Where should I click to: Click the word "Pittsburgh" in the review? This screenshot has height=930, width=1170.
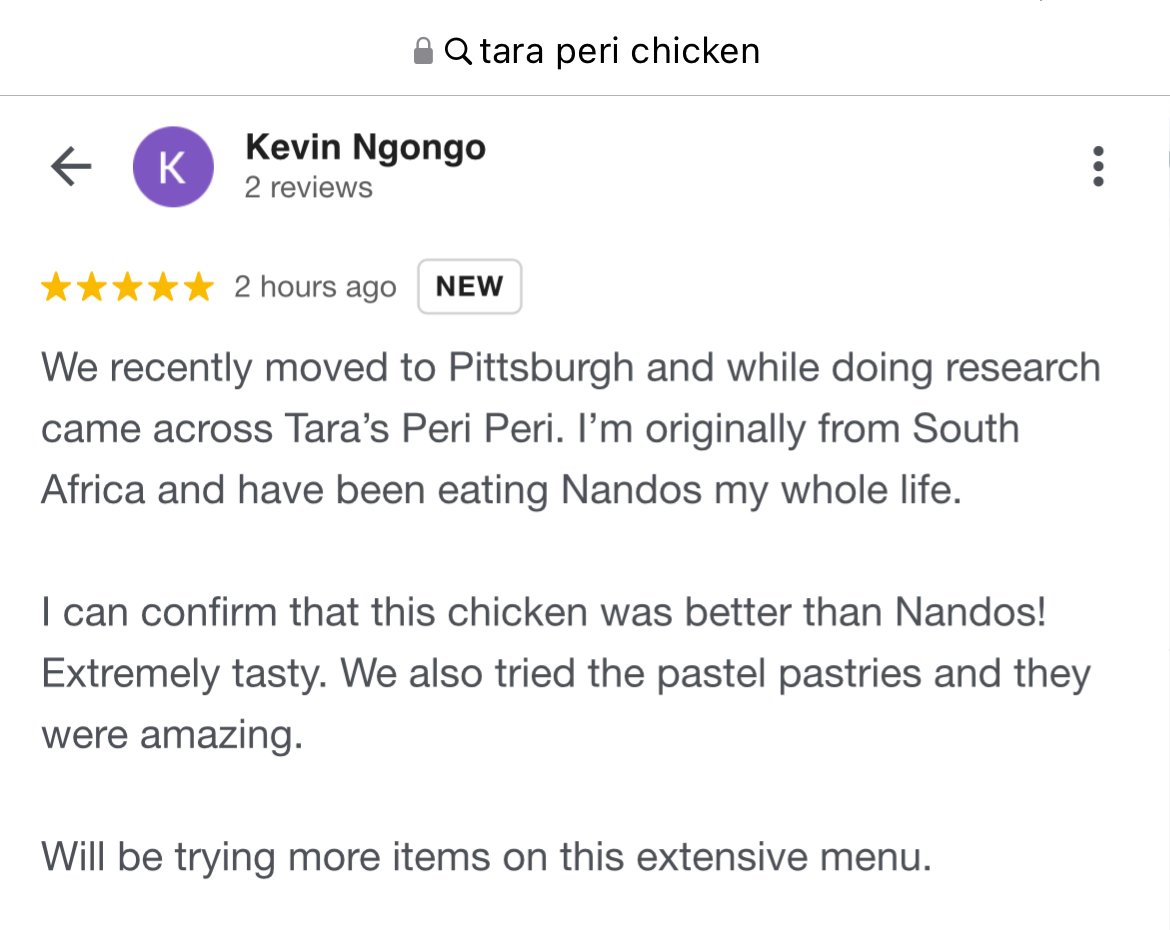541,368
